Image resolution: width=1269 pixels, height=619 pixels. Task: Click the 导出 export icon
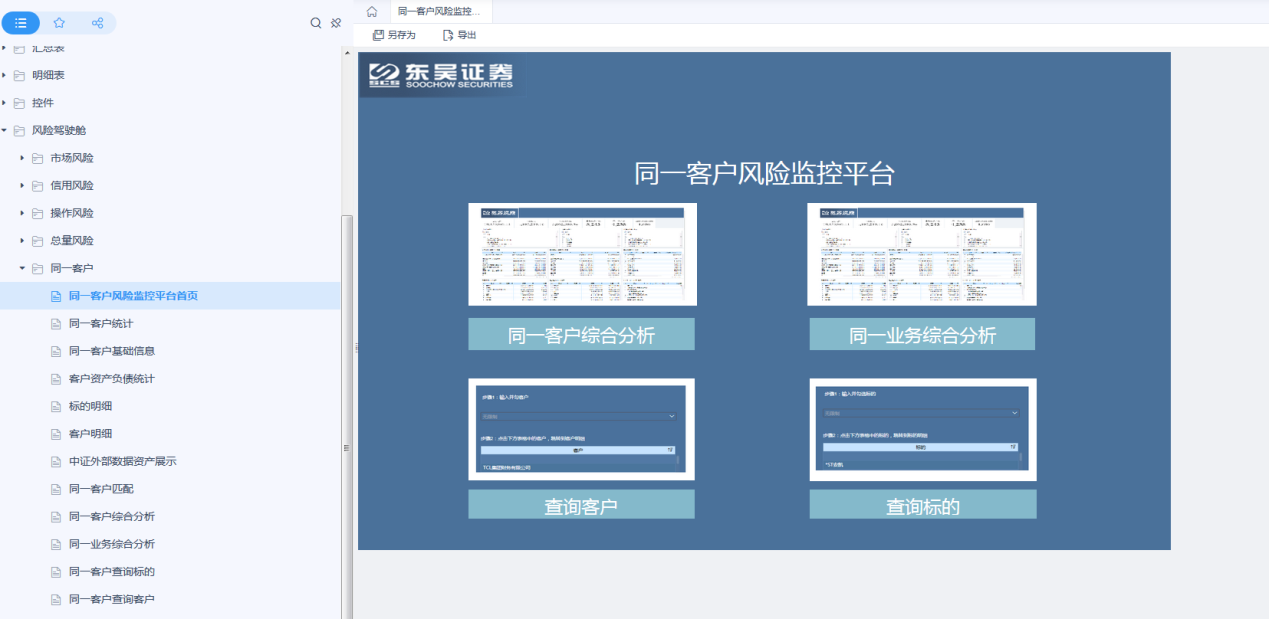[x=448, y=35]
